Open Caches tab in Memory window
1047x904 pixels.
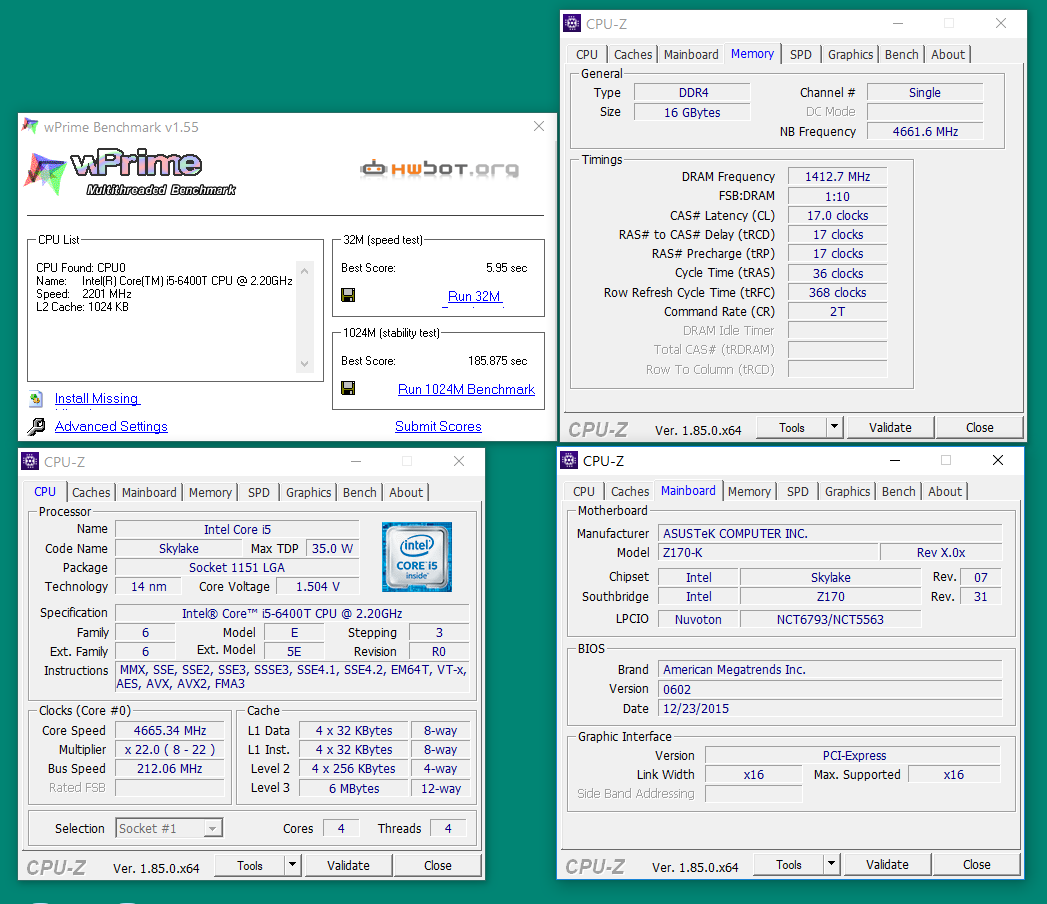point(633,55)
